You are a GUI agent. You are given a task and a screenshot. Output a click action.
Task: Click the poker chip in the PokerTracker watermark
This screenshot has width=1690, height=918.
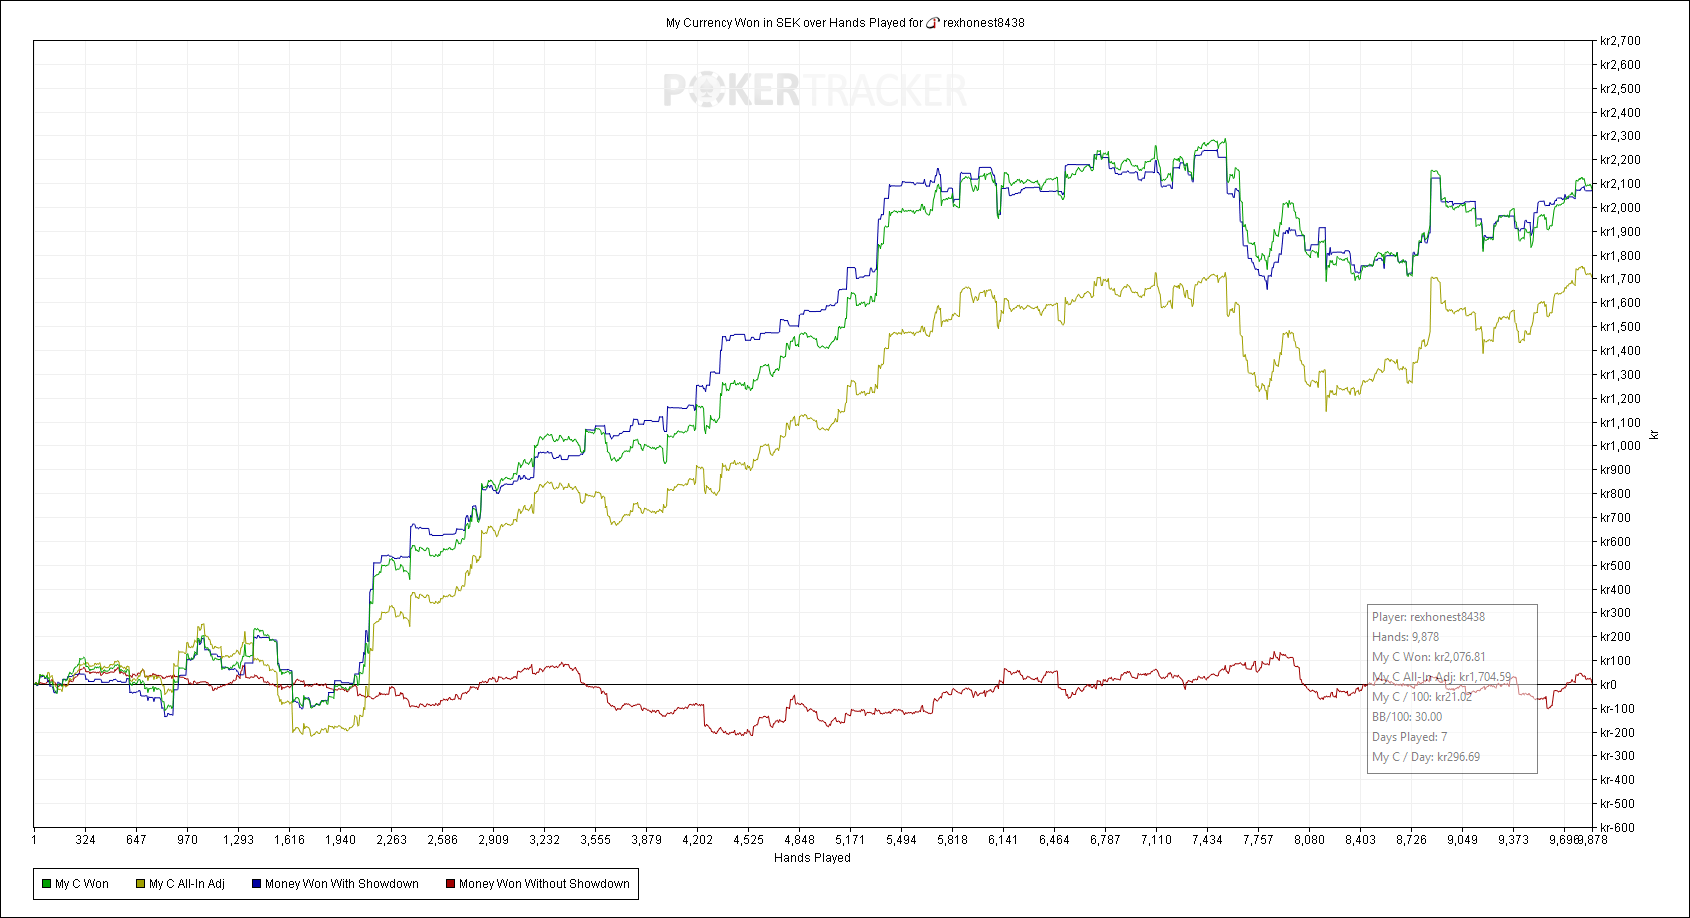click(x=706, y=91)
